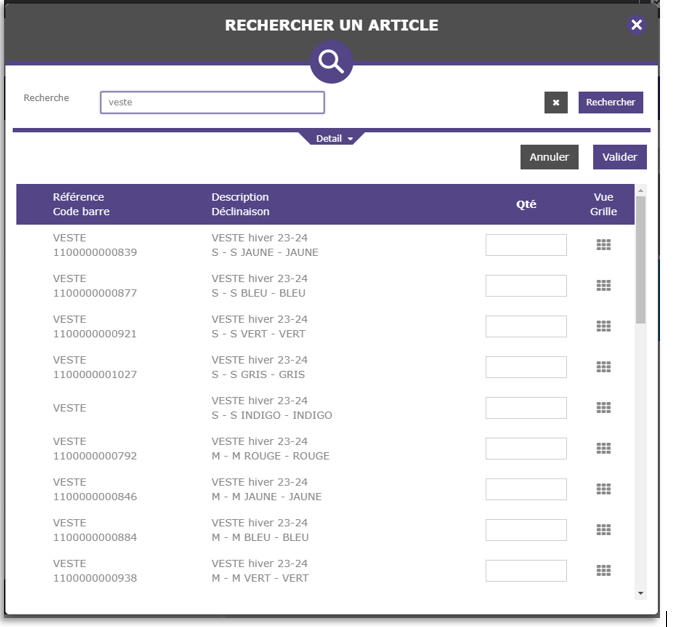Click the Déclinaison column header

pos(240,211)
